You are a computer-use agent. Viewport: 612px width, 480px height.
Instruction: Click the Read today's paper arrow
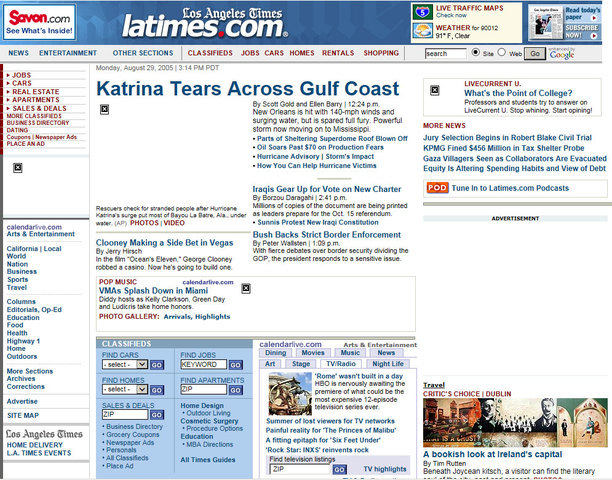pyautogui.click(x=594, y=18)
